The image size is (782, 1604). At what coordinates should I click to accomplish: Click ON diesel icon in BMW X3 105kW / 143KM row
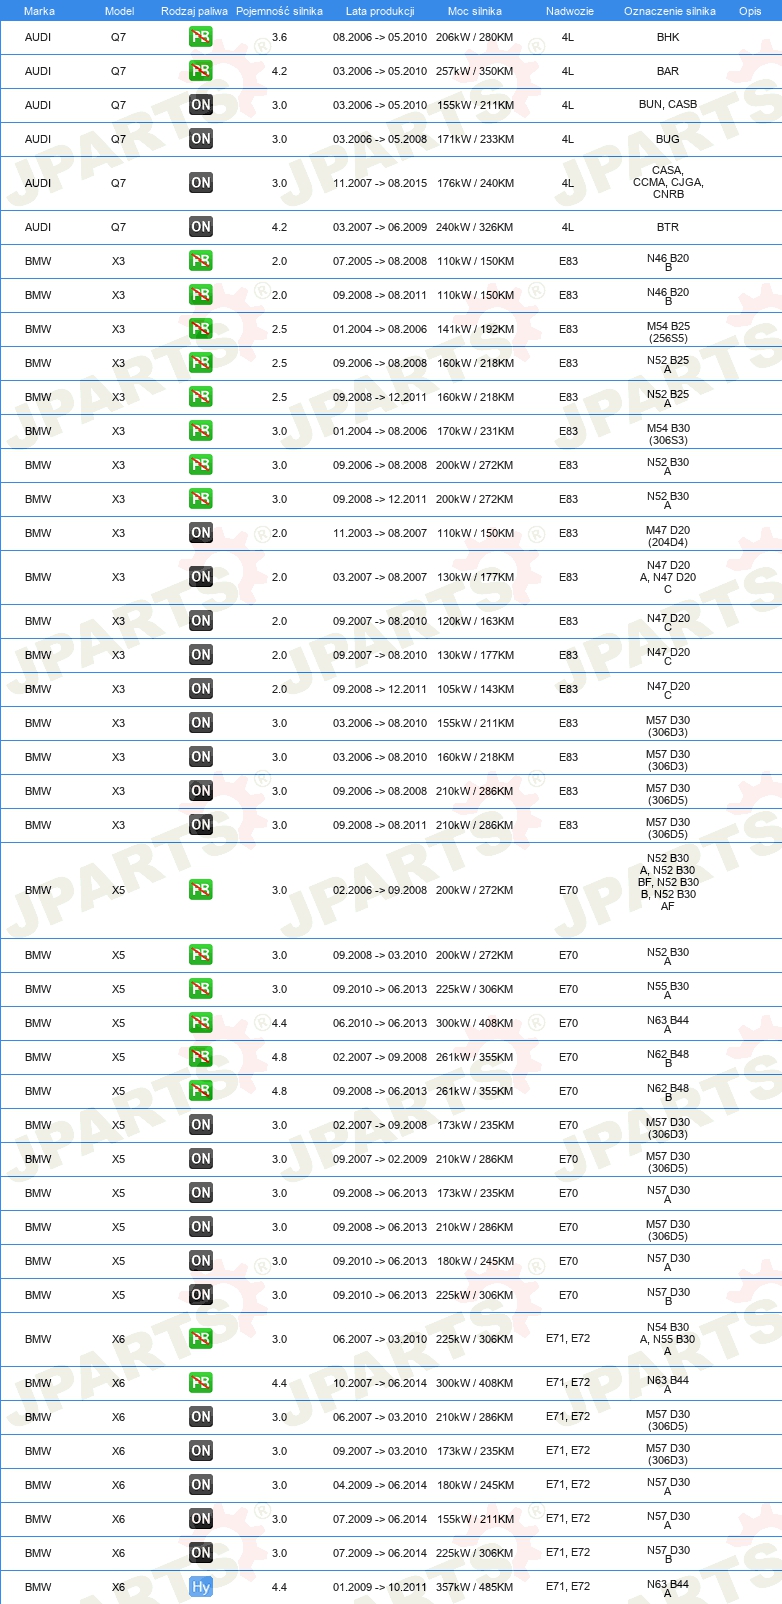[x=201, y=689]
